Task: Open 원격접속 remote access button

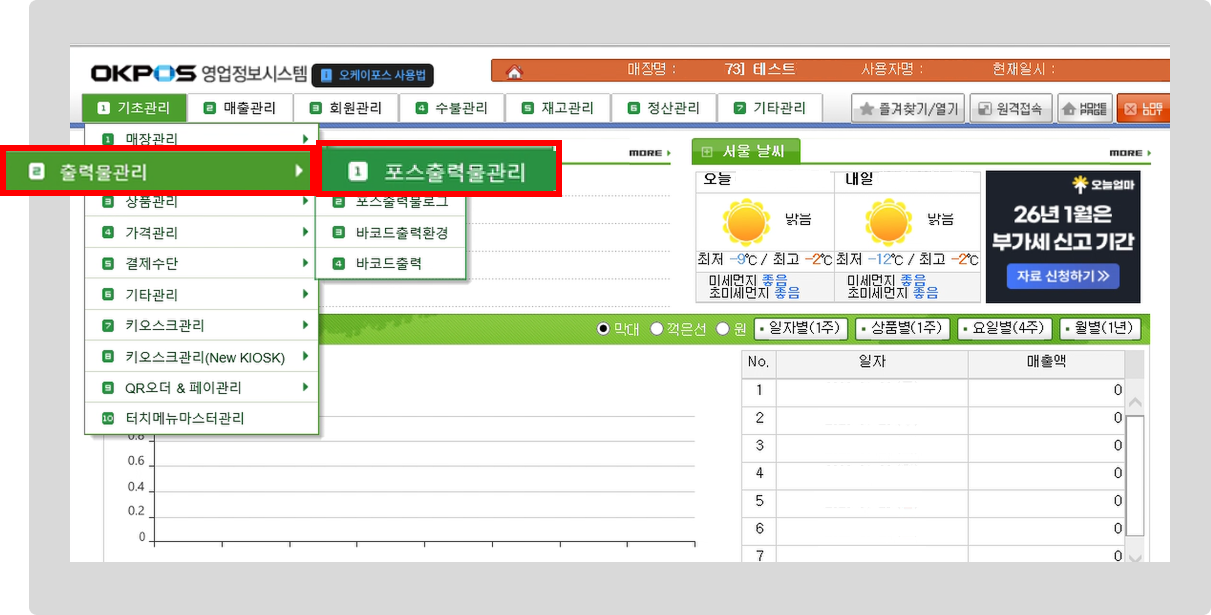Action: coord(1012,109)
